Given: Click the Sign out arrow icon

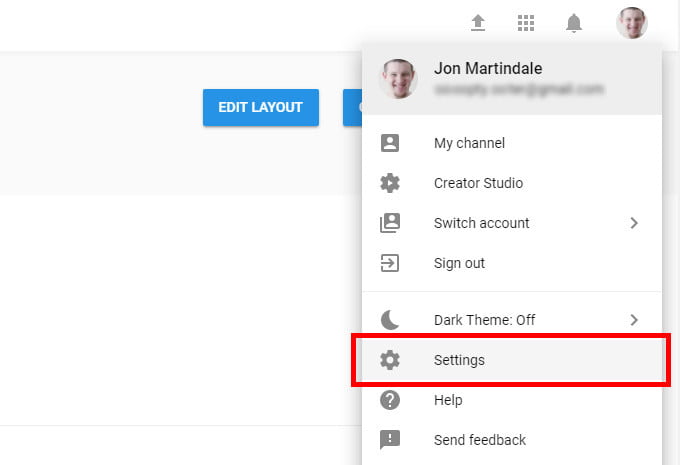Looking at the screenshot, I should pos(389,263).
